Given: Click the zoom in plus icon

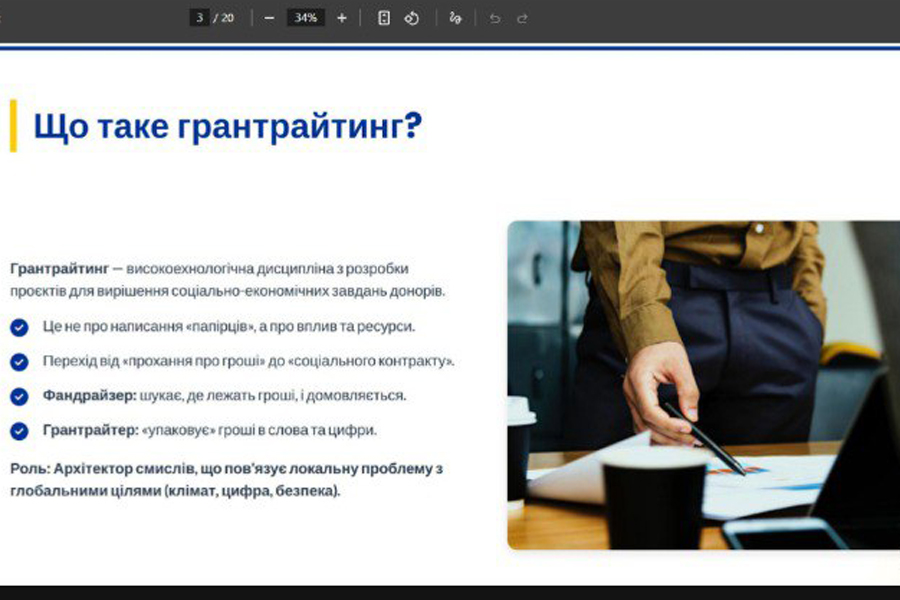Looking at the screenshot, I should 342,18.
